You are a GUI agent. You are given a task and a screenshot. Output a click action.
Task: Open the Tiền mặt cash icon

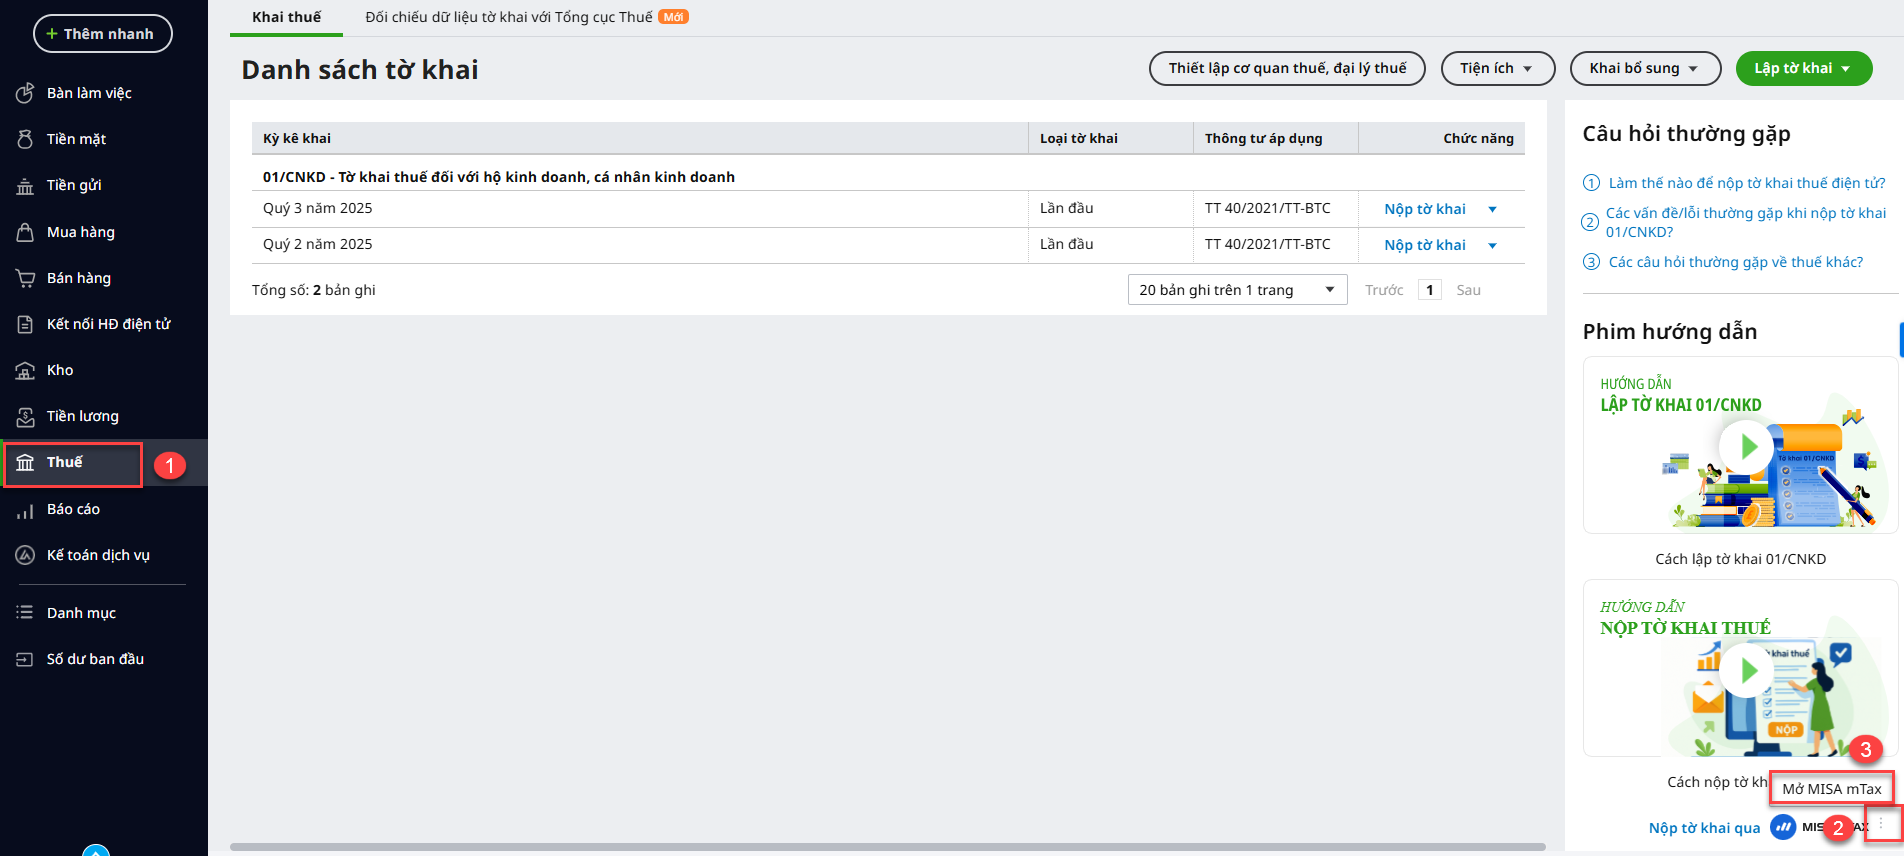point(25,139)
